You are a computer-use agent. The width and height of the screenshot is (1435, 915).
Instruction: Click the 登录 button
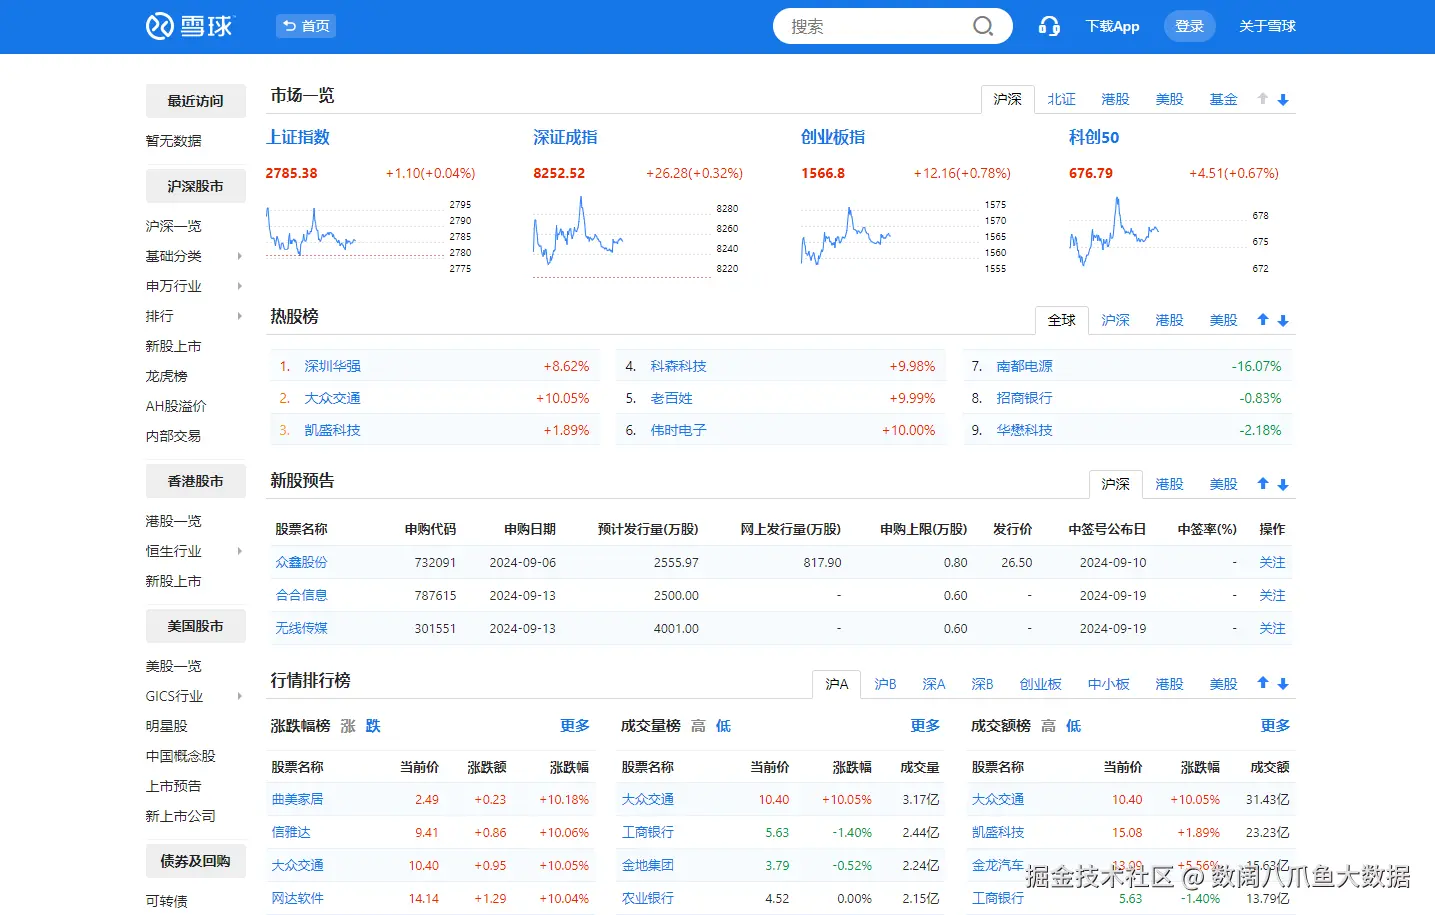(x=1189, y=26)
